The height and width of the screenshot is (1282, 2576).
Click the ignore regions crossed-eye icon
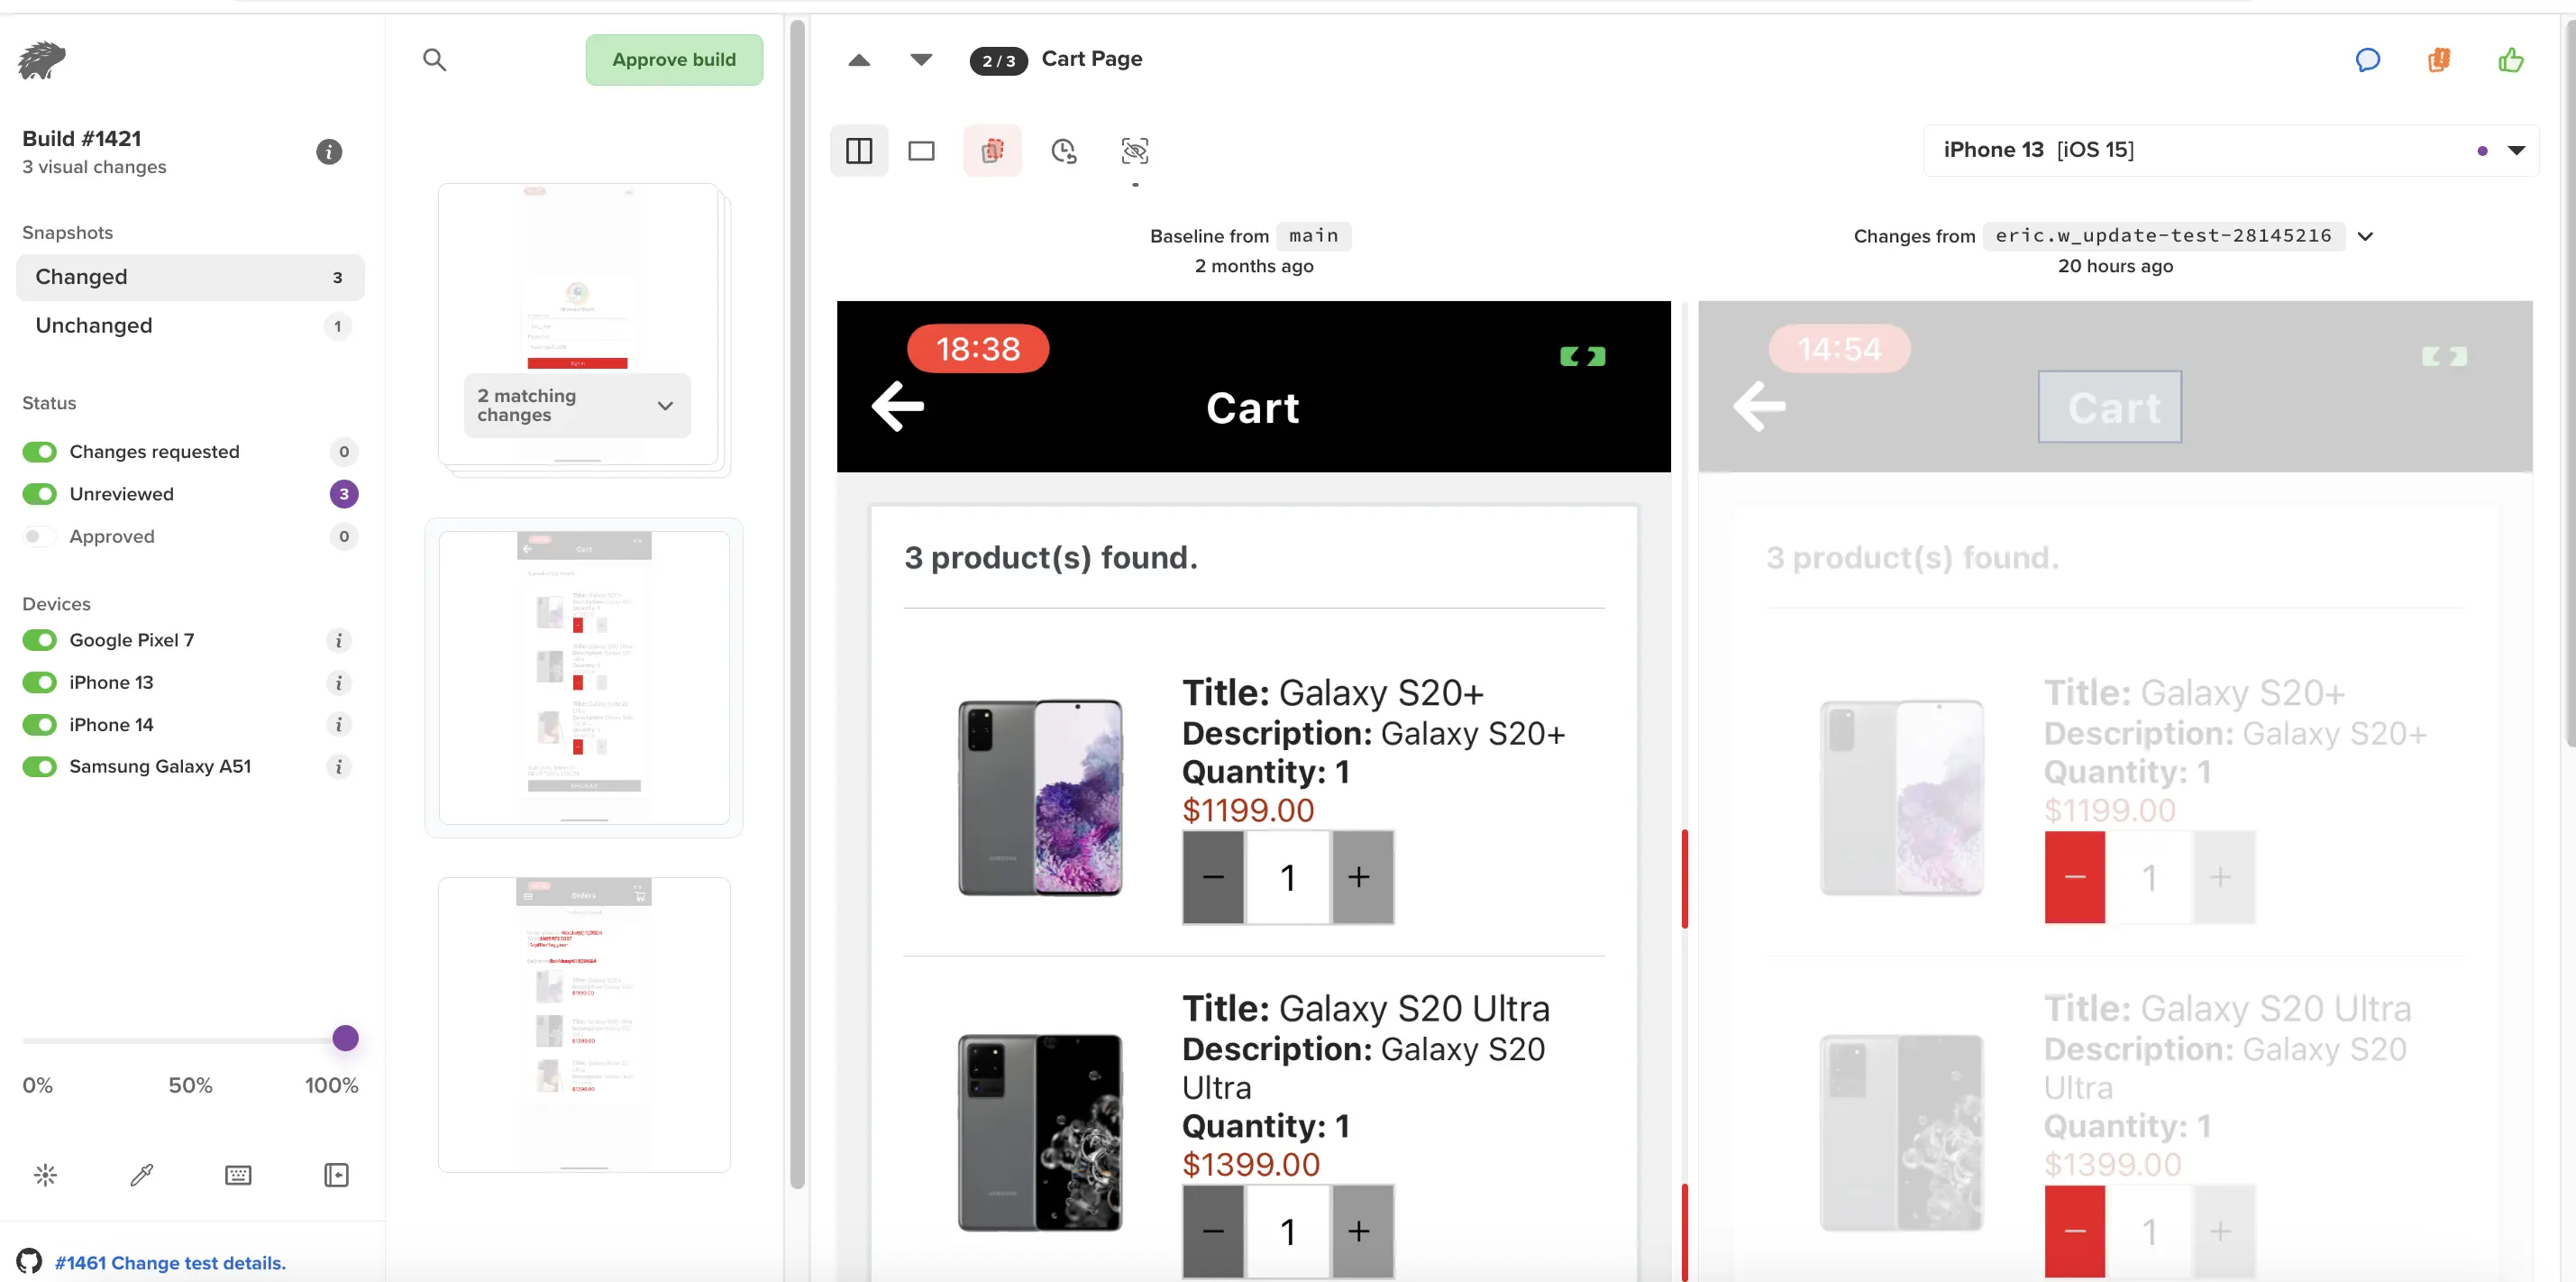pos(1134,151)
